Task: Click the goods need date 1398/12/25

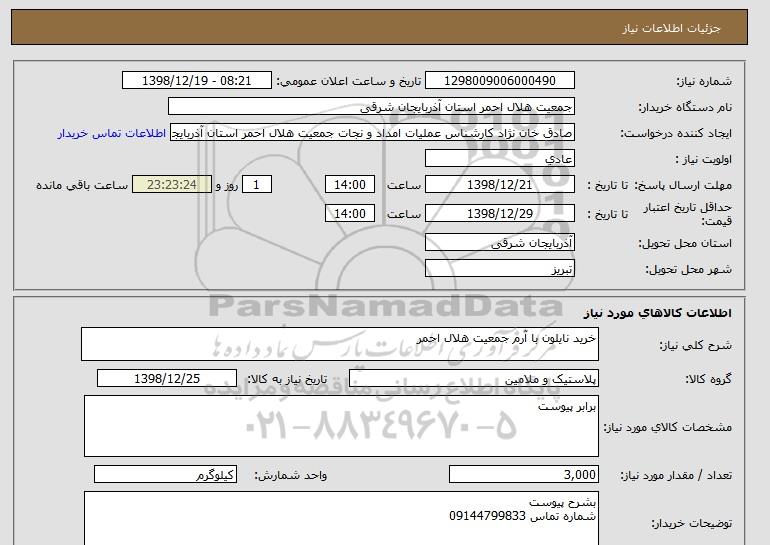Action: coord(167,379)
